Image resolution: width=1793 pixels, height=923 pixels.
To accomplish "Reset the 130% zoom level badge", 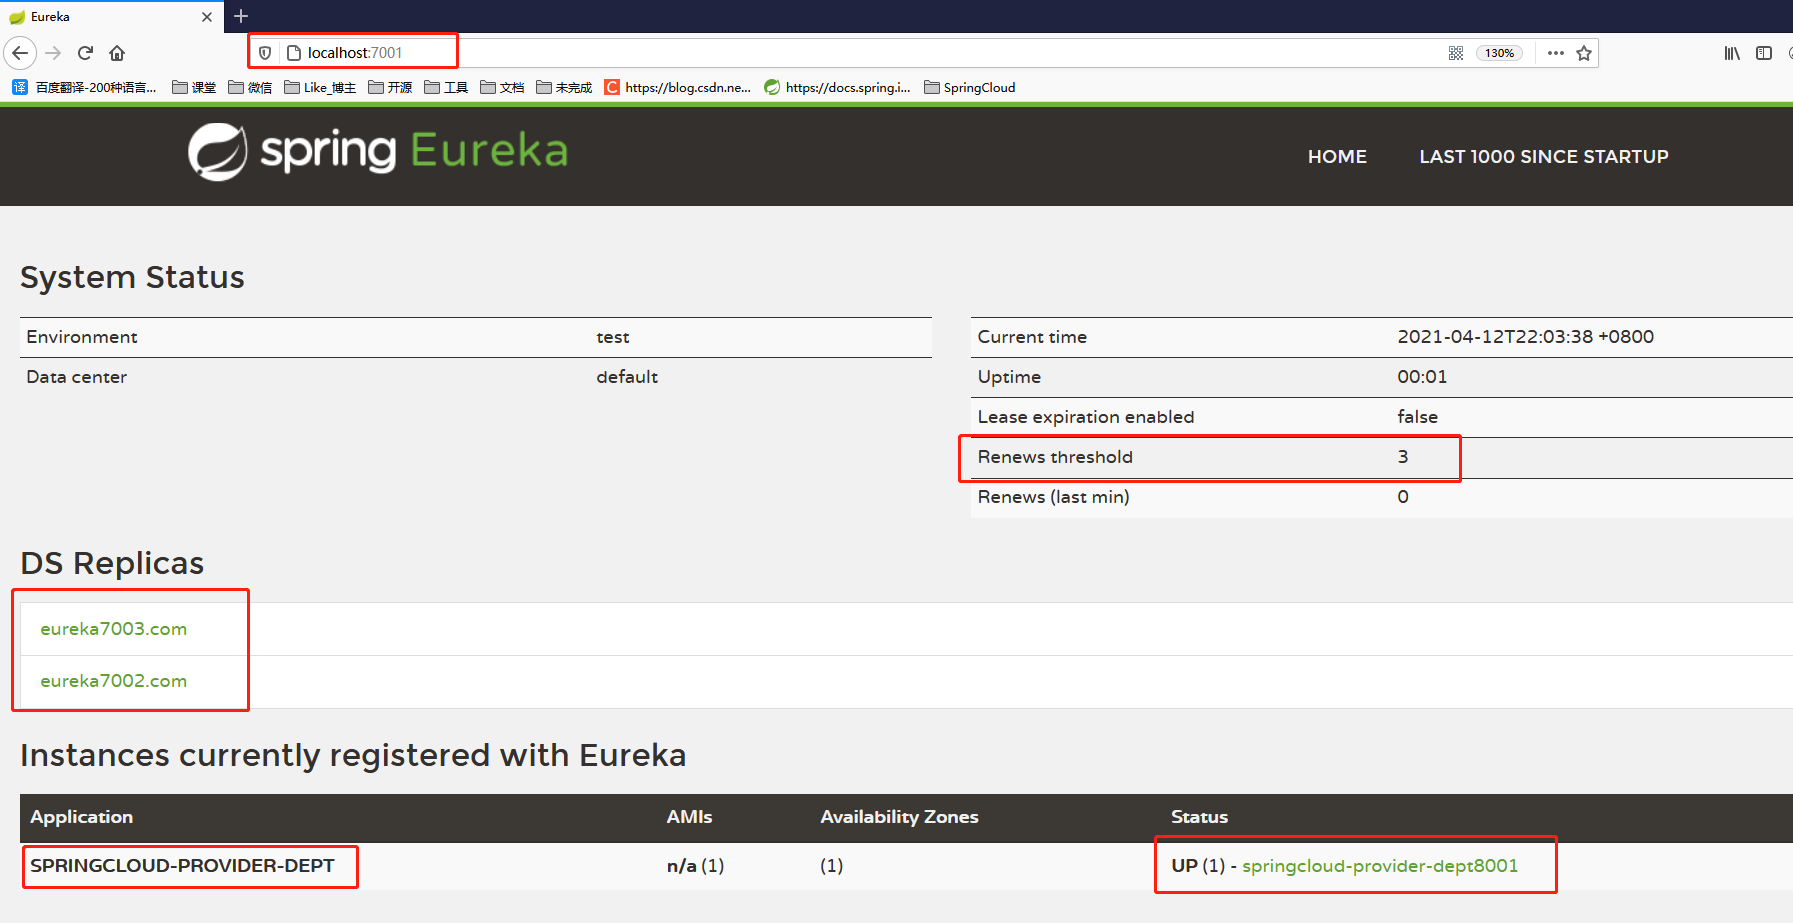I will (1499, 53).
